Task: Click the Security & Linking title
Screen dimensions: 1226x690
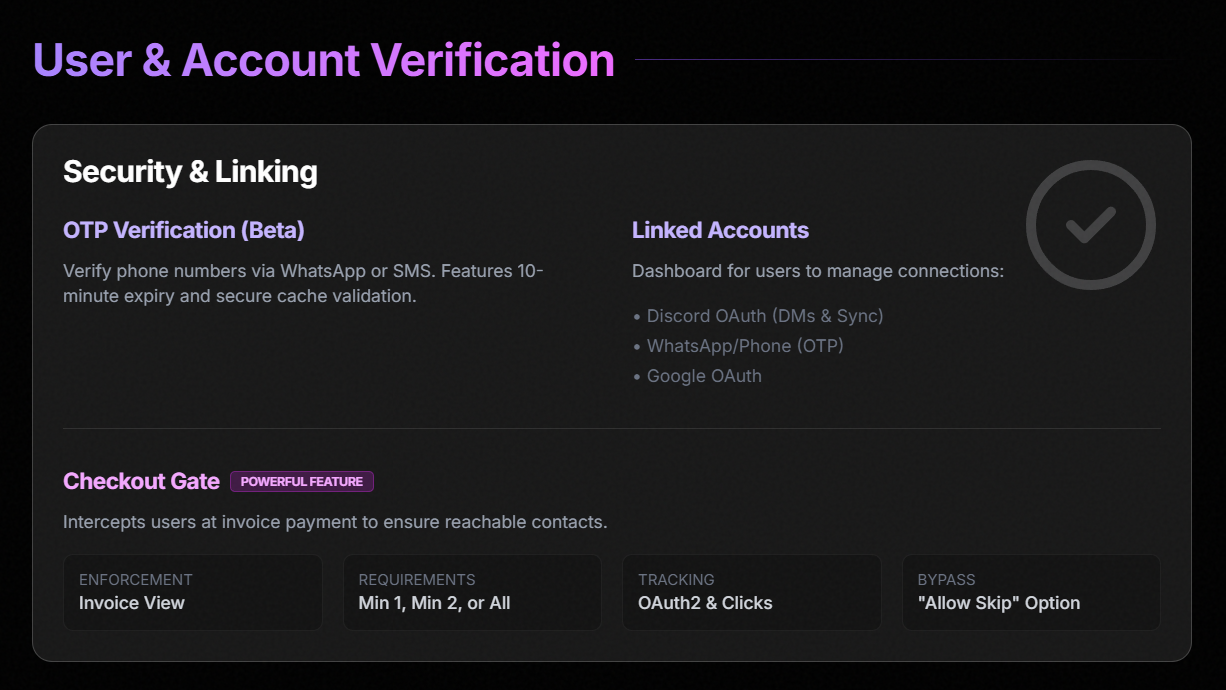Action: click(x=190, y=172)
